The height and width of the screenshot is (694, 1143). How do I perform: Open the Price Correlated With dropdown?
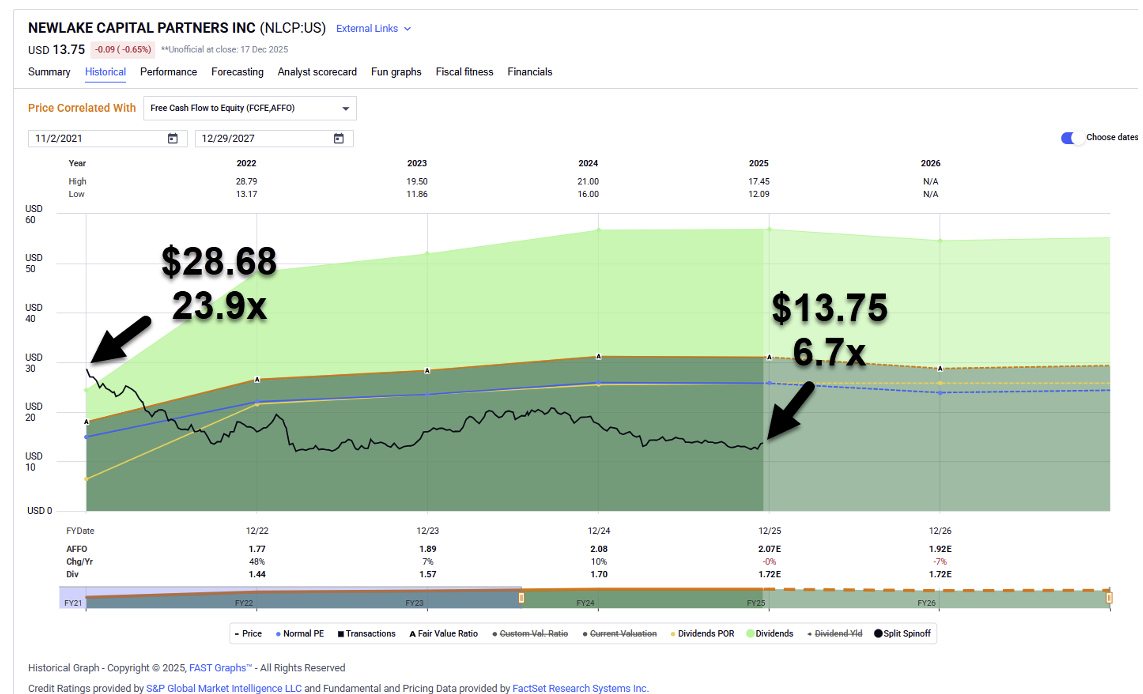click(250, 108)
